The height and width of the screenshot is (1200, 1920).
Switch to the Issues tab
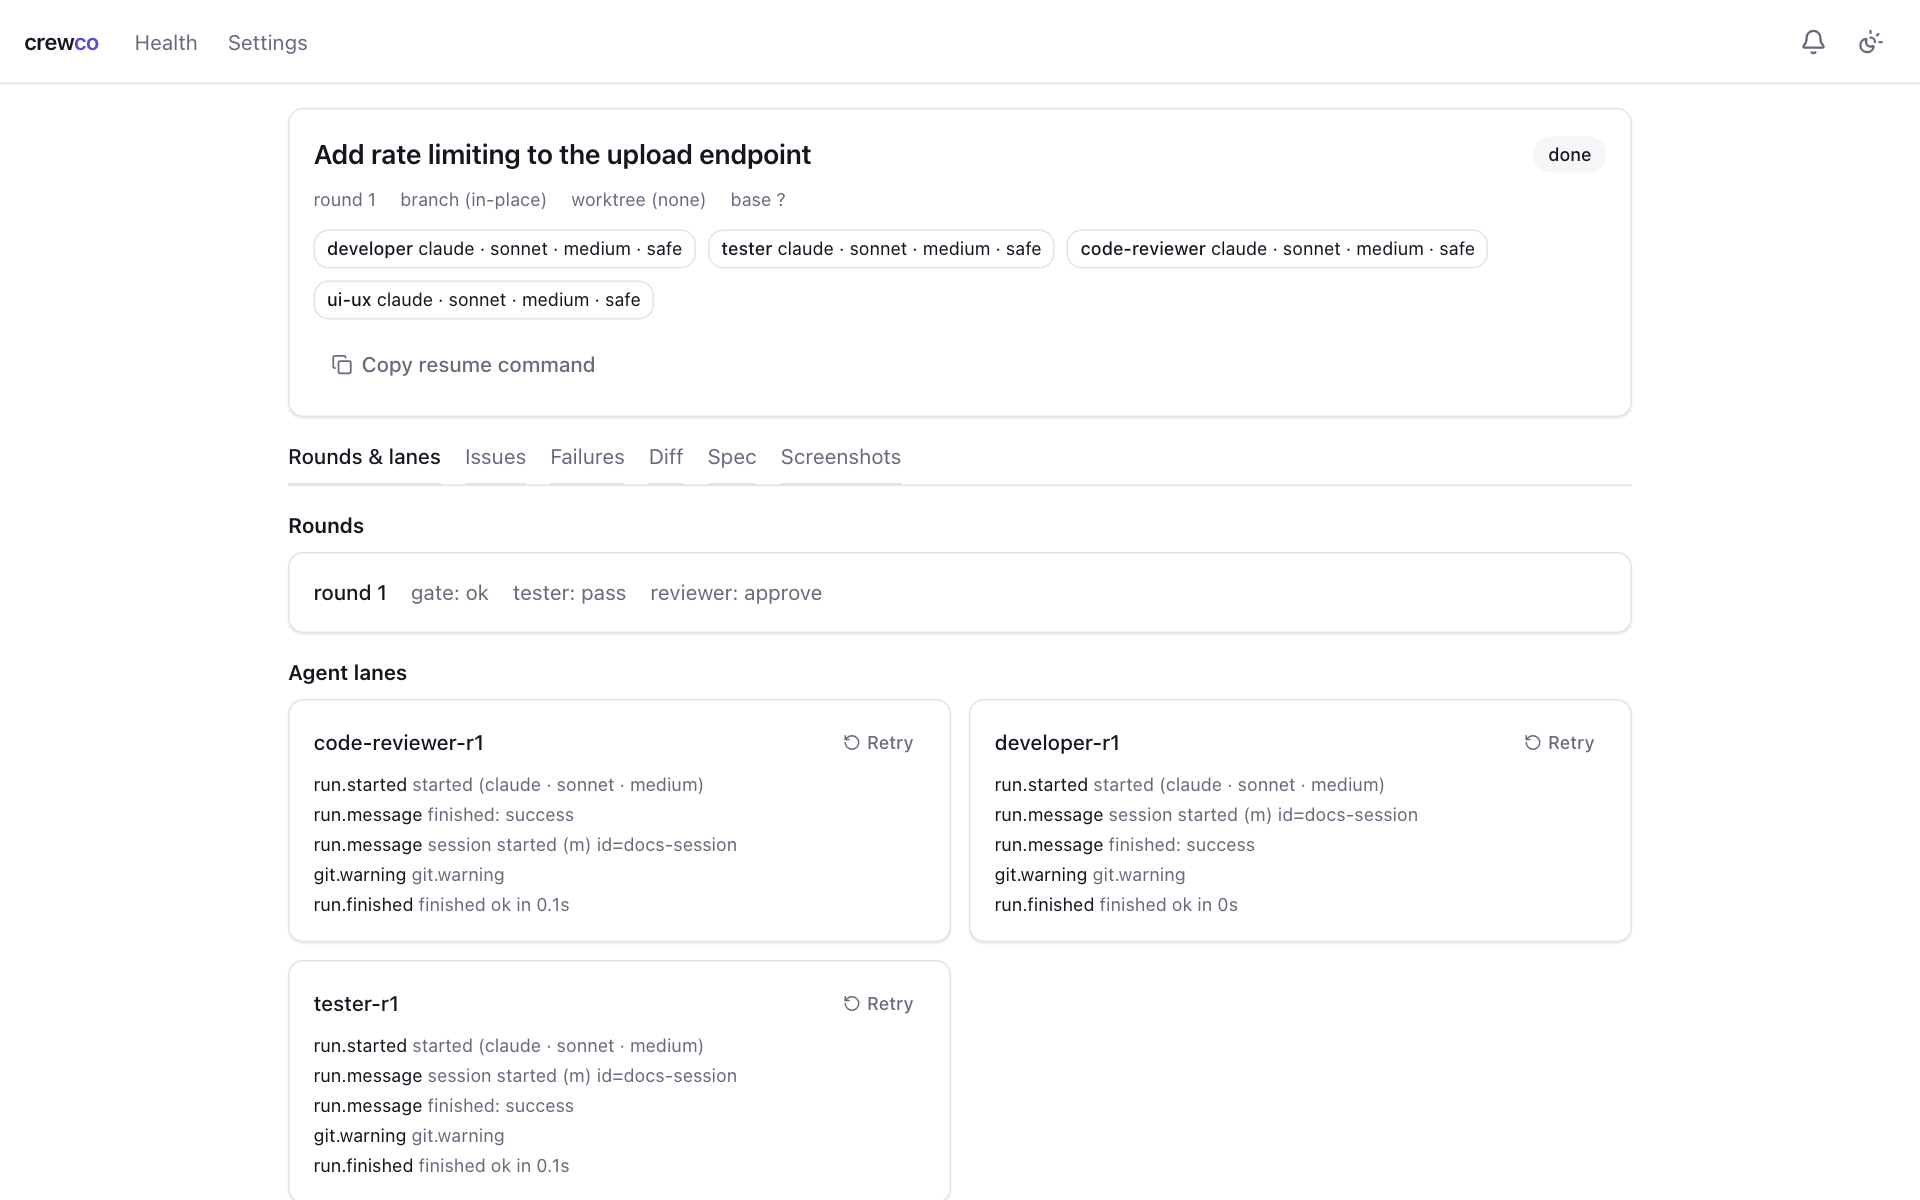(x=495, y=457)
